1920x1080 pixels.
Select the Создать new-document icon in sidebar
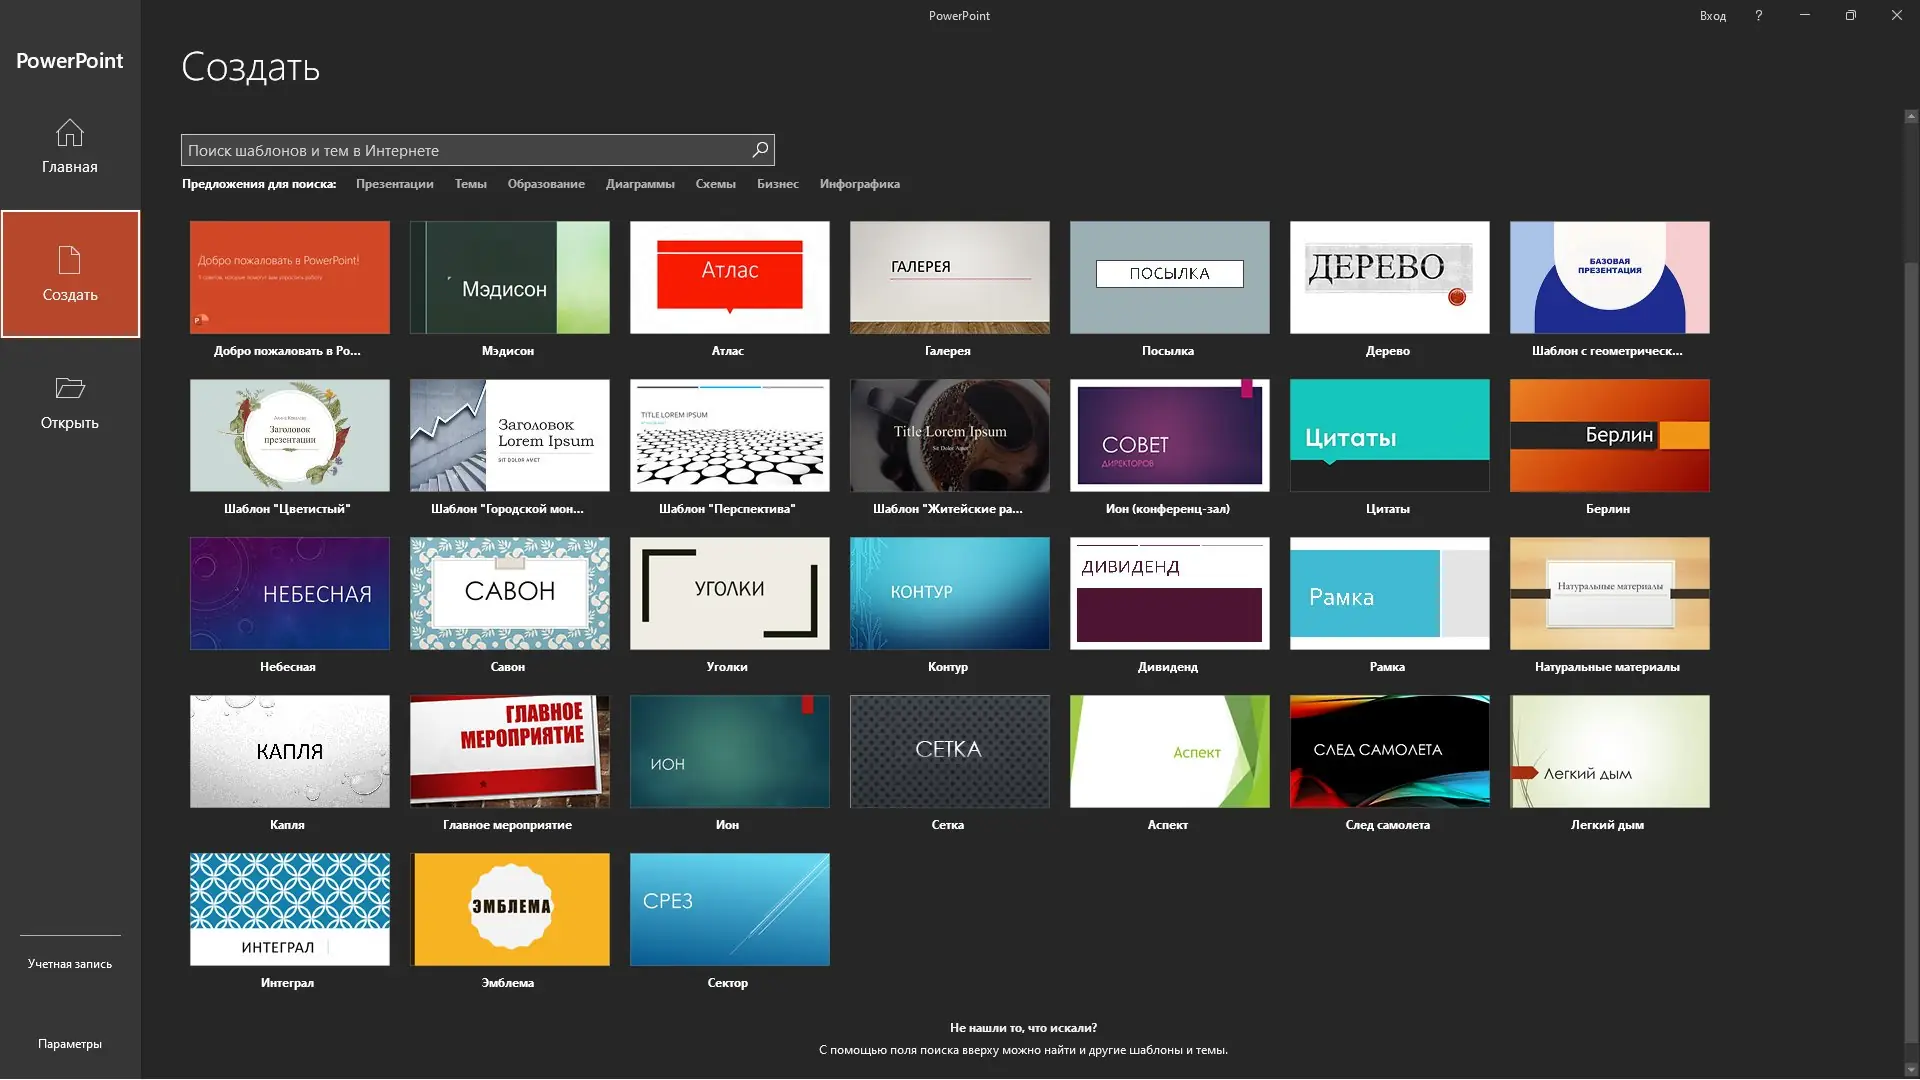[69, 260]
